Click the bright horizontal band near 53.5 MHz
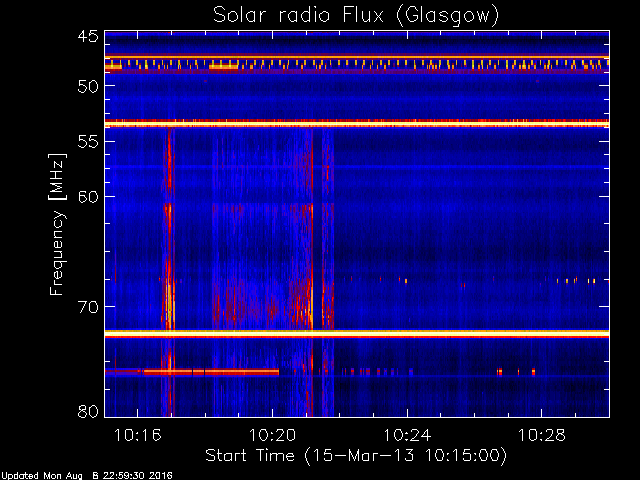This screenshot has width=640, height=480. pyautogui.click(x=357, y=123)
